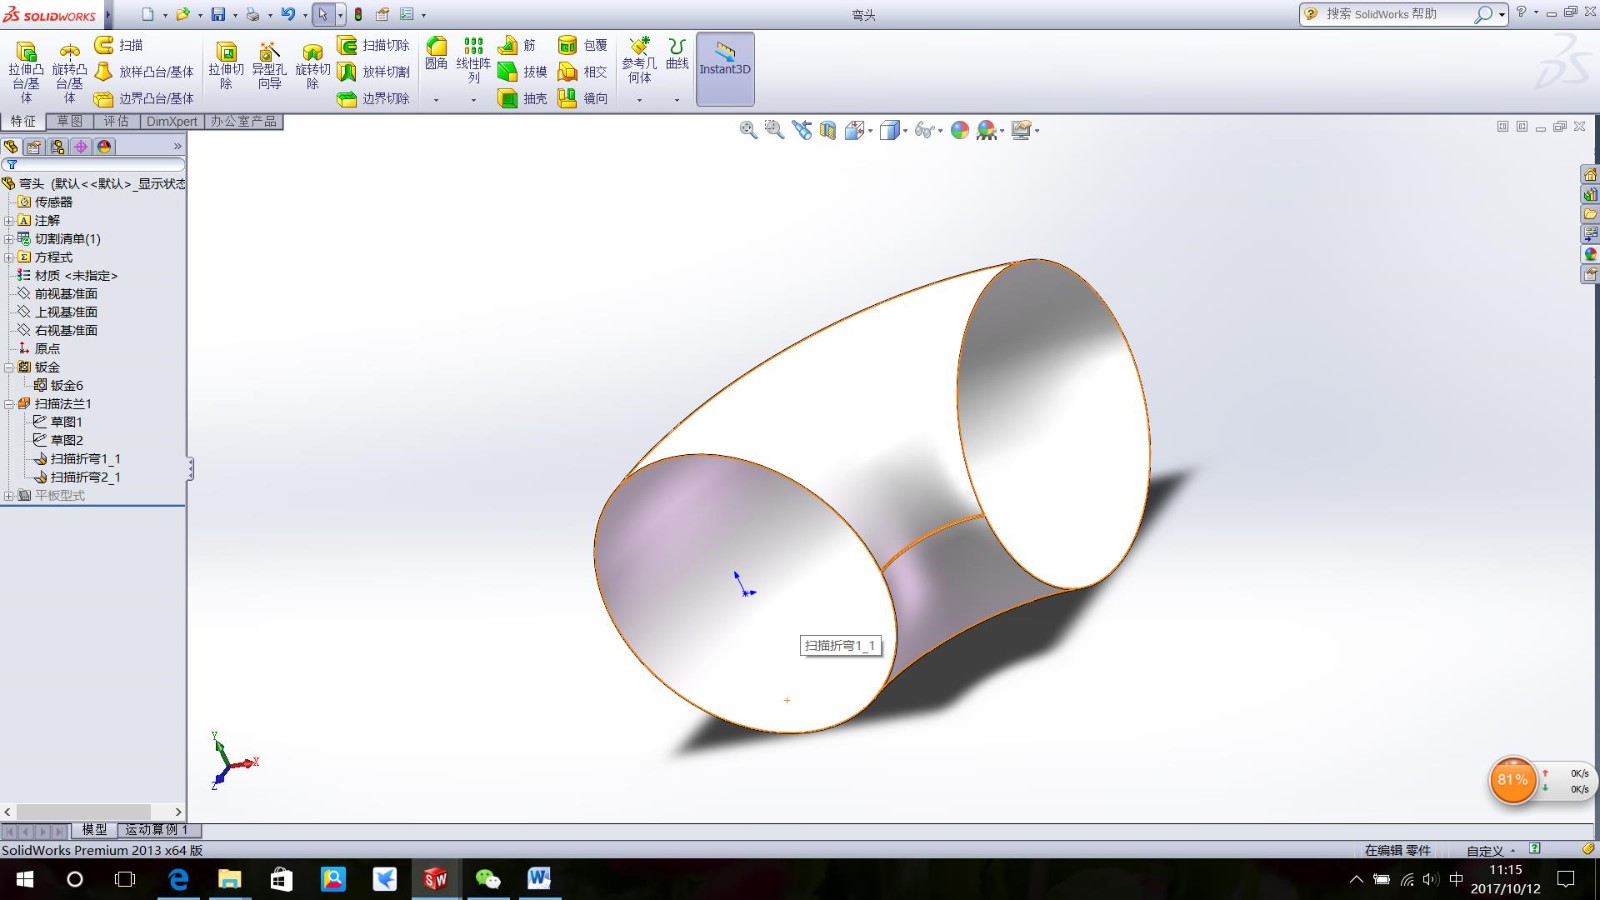Open the DisplayManager panel tab
This screenshot has width=1600, height=900.
point(104,147)
